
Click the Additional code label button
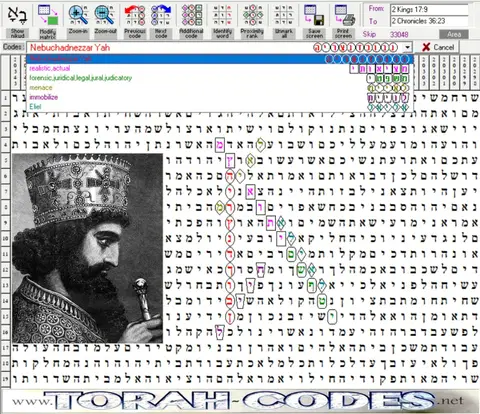coord(191,33)
